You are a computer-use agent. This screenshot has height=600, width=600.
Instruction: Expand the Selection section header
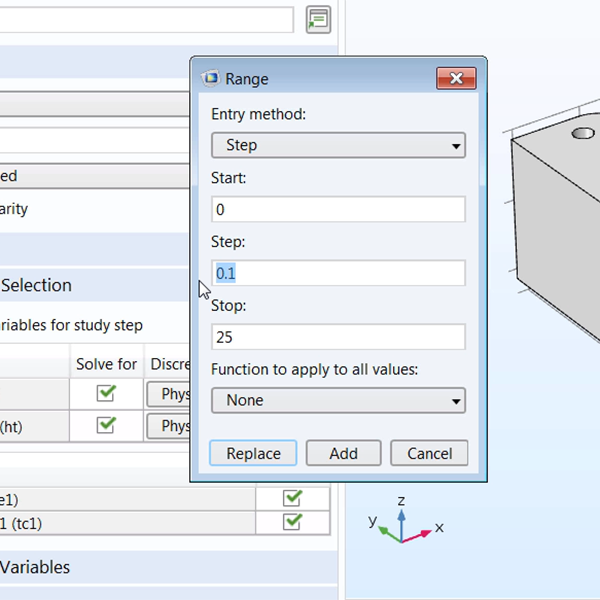click(x=37, y=285)
